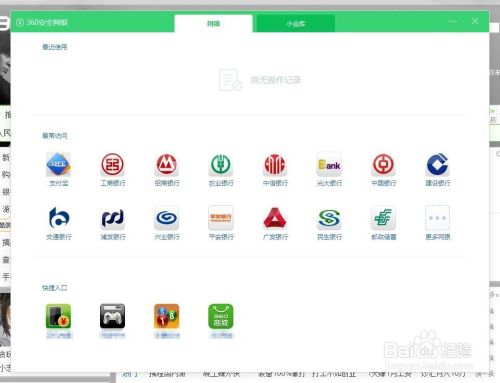Click the label under the game controller icon

[113, 335]
